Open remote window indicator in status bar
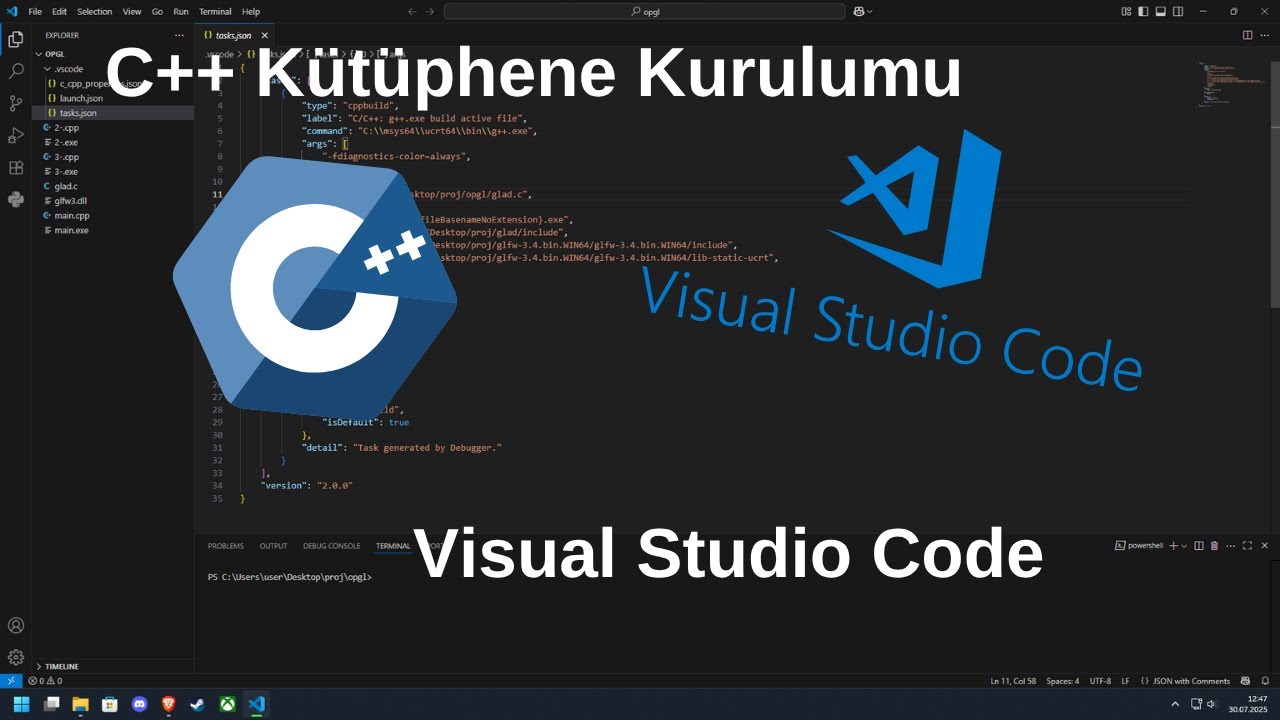This screenshot has height=720, width=1280. (x=11, y=681)
